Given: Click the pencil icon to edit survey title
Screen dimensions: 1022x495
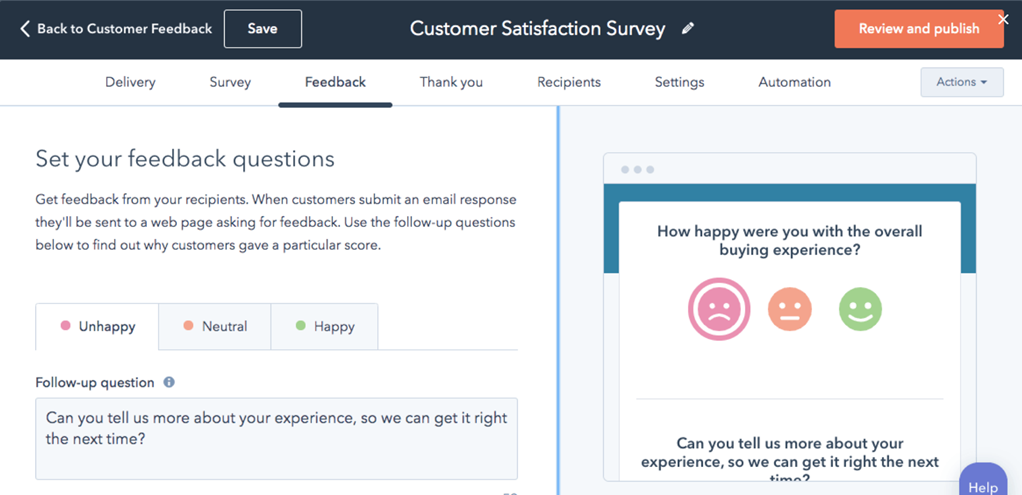Looking at the screenshot, I should 688,29.
